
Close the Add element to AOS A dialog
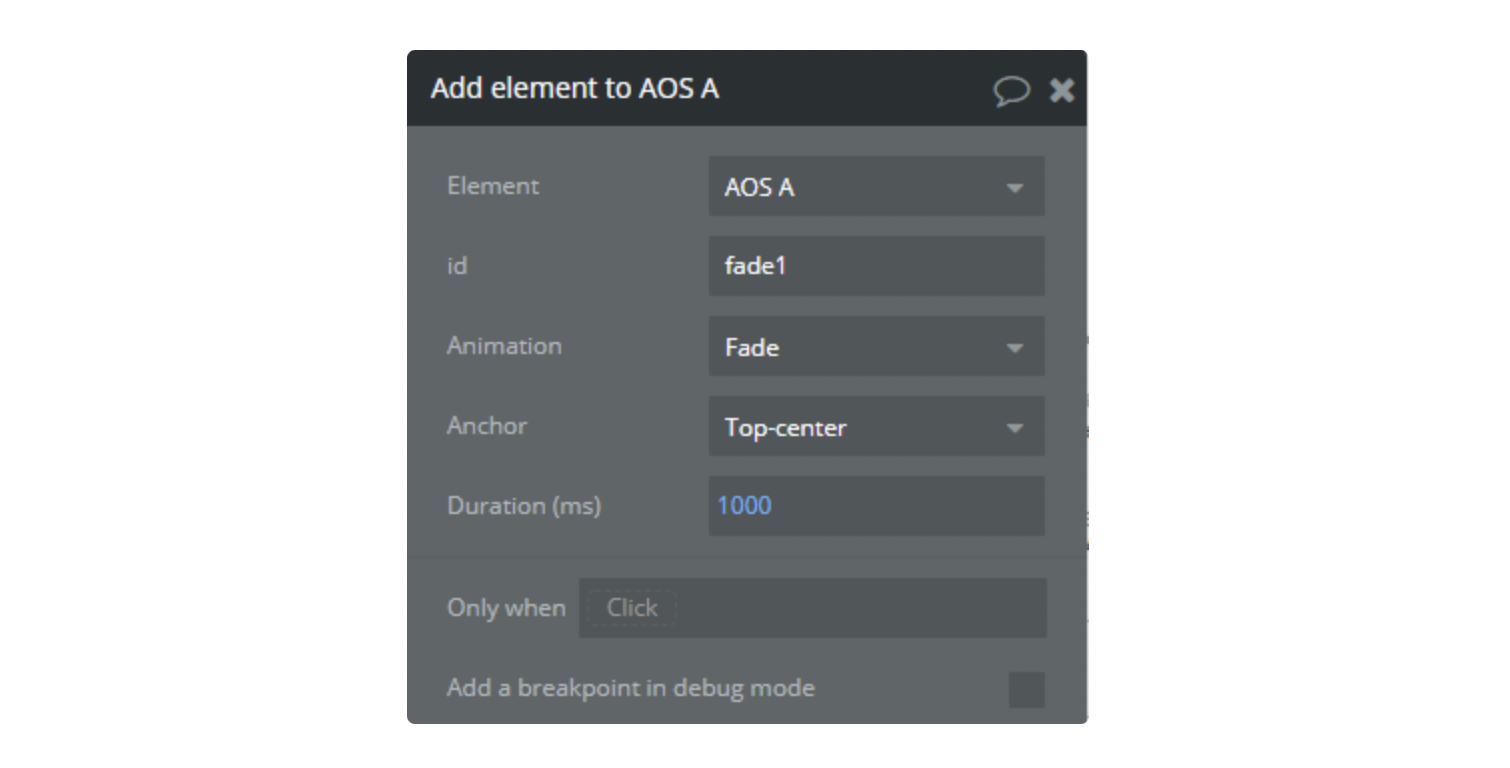point(1062,91)
